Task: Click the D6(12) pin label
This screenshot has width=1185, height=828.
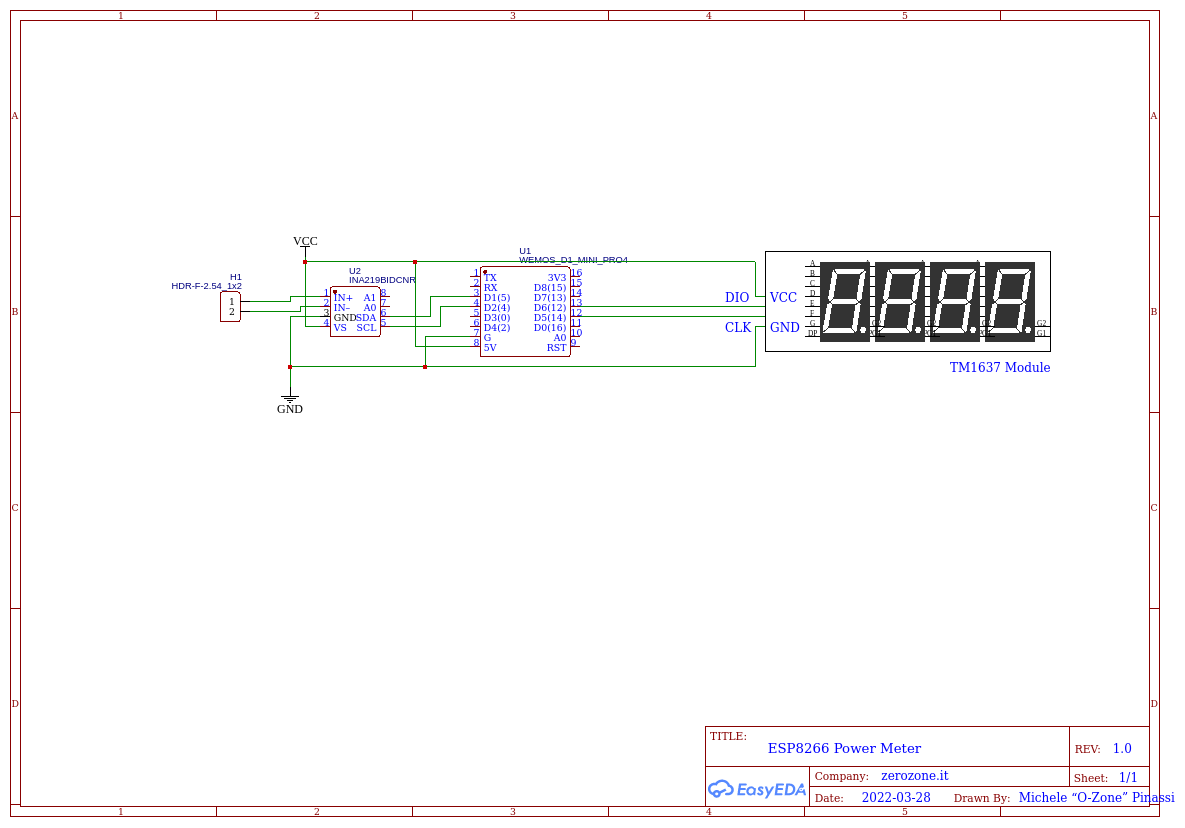Action: 550,307
